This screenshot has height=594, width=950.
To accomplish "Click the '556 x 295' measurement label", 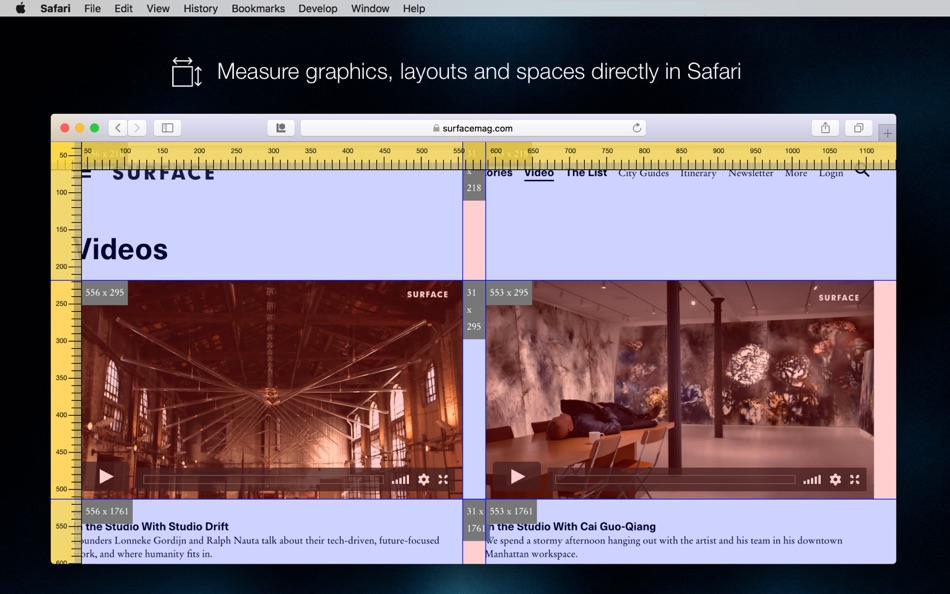I will coord(105,293).
